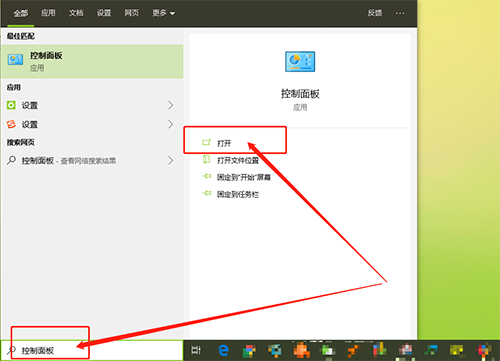Focus the 控制面板 search input field

[x=92, y=350]
